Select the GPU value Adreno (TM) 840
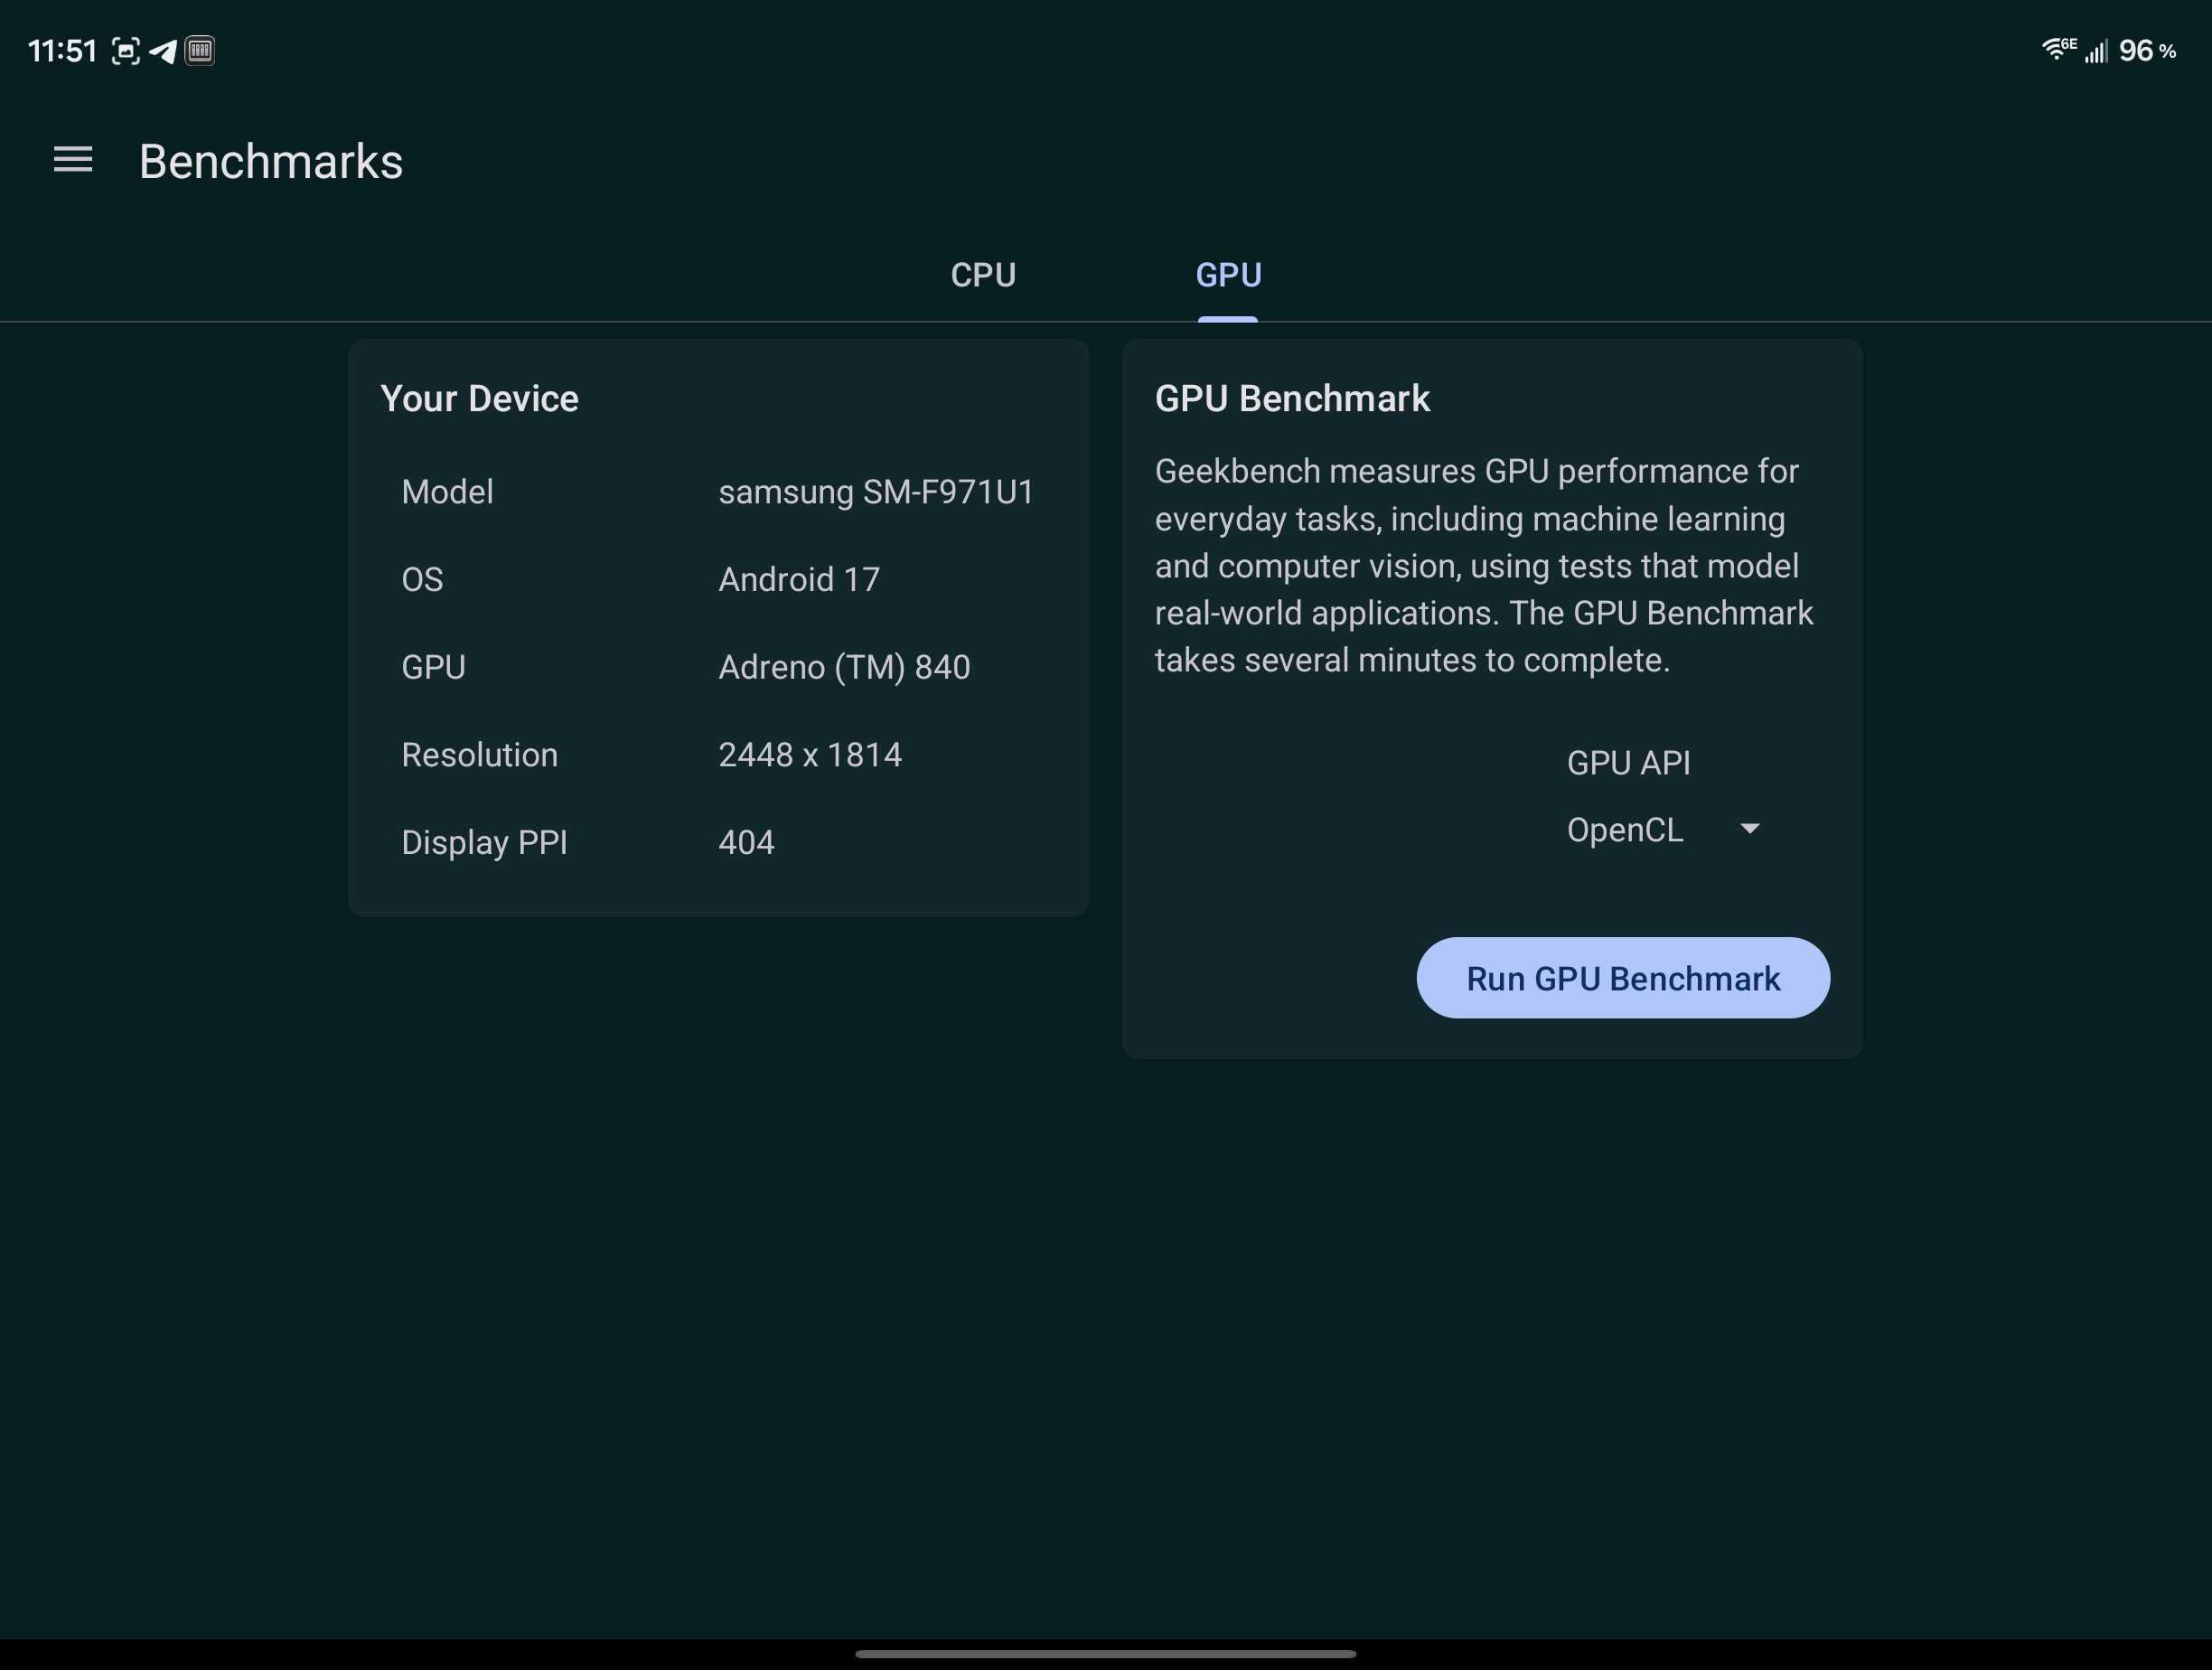The image size is (2212, 1670). click(844, 667)
